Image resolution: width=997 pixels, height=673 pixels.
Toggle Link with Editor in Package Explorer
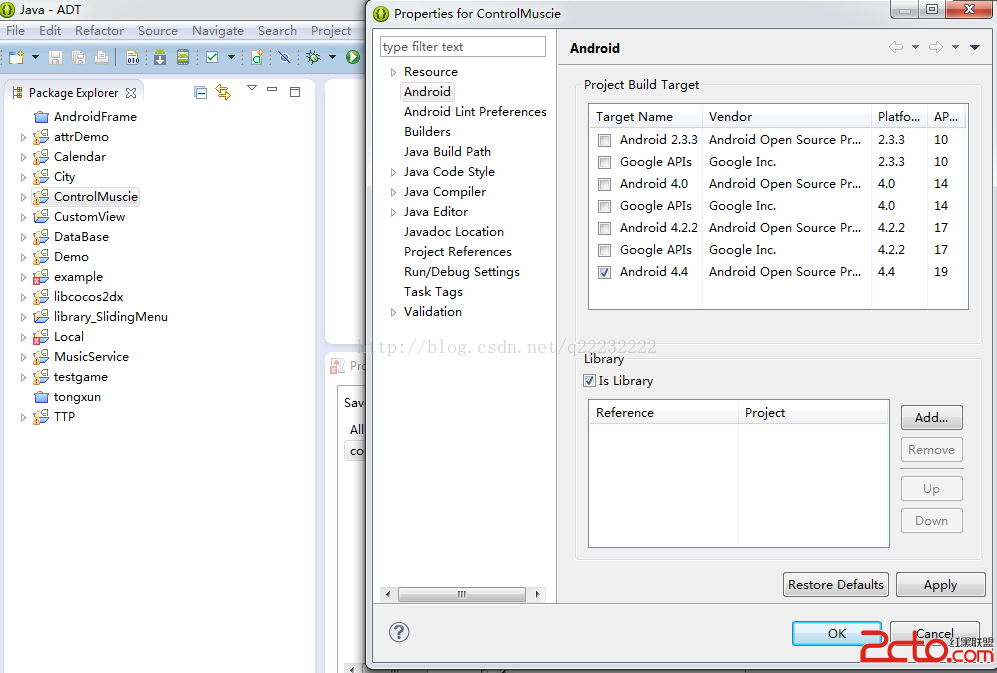[223, 92]
